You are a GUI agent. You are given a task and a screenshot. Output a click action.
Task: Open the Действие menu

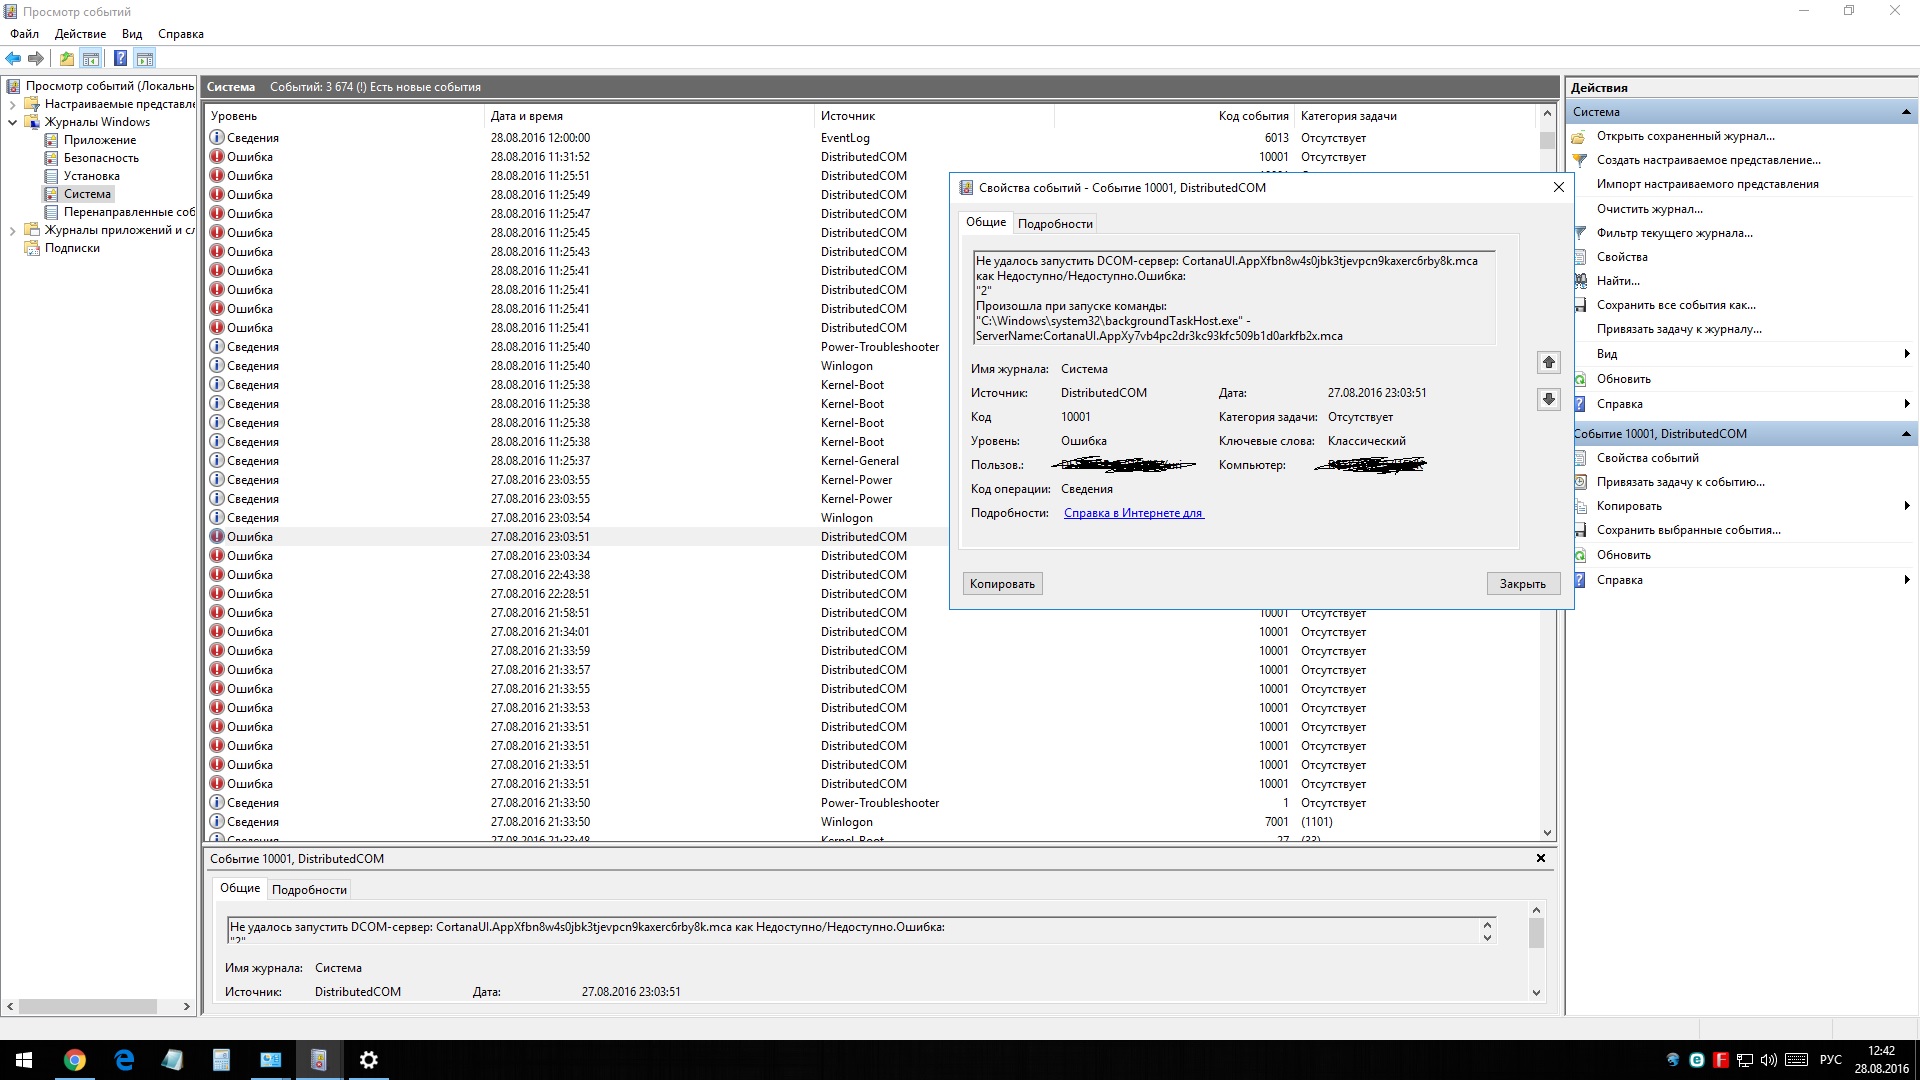(x=80, y=34)
